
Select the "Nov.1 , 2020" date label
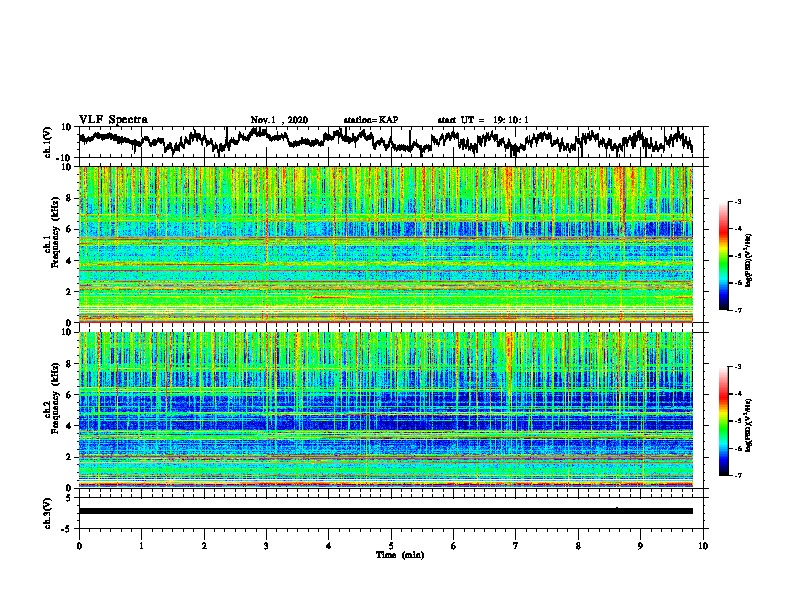(x=279, y=120)
